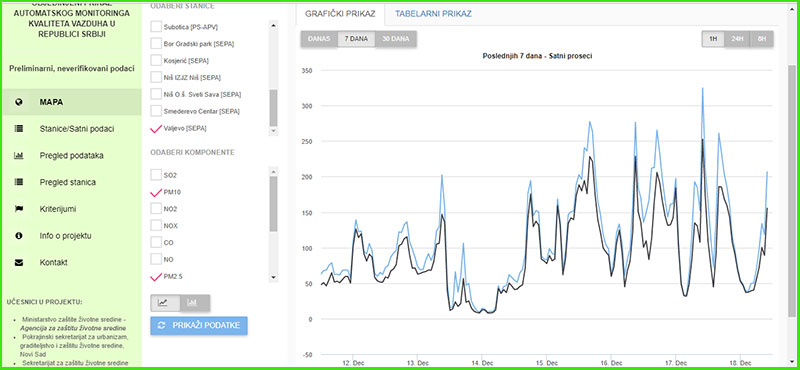Viewport: 800px width, 370px height.
Task: Select the bar chart type icon
Action: 195,303
